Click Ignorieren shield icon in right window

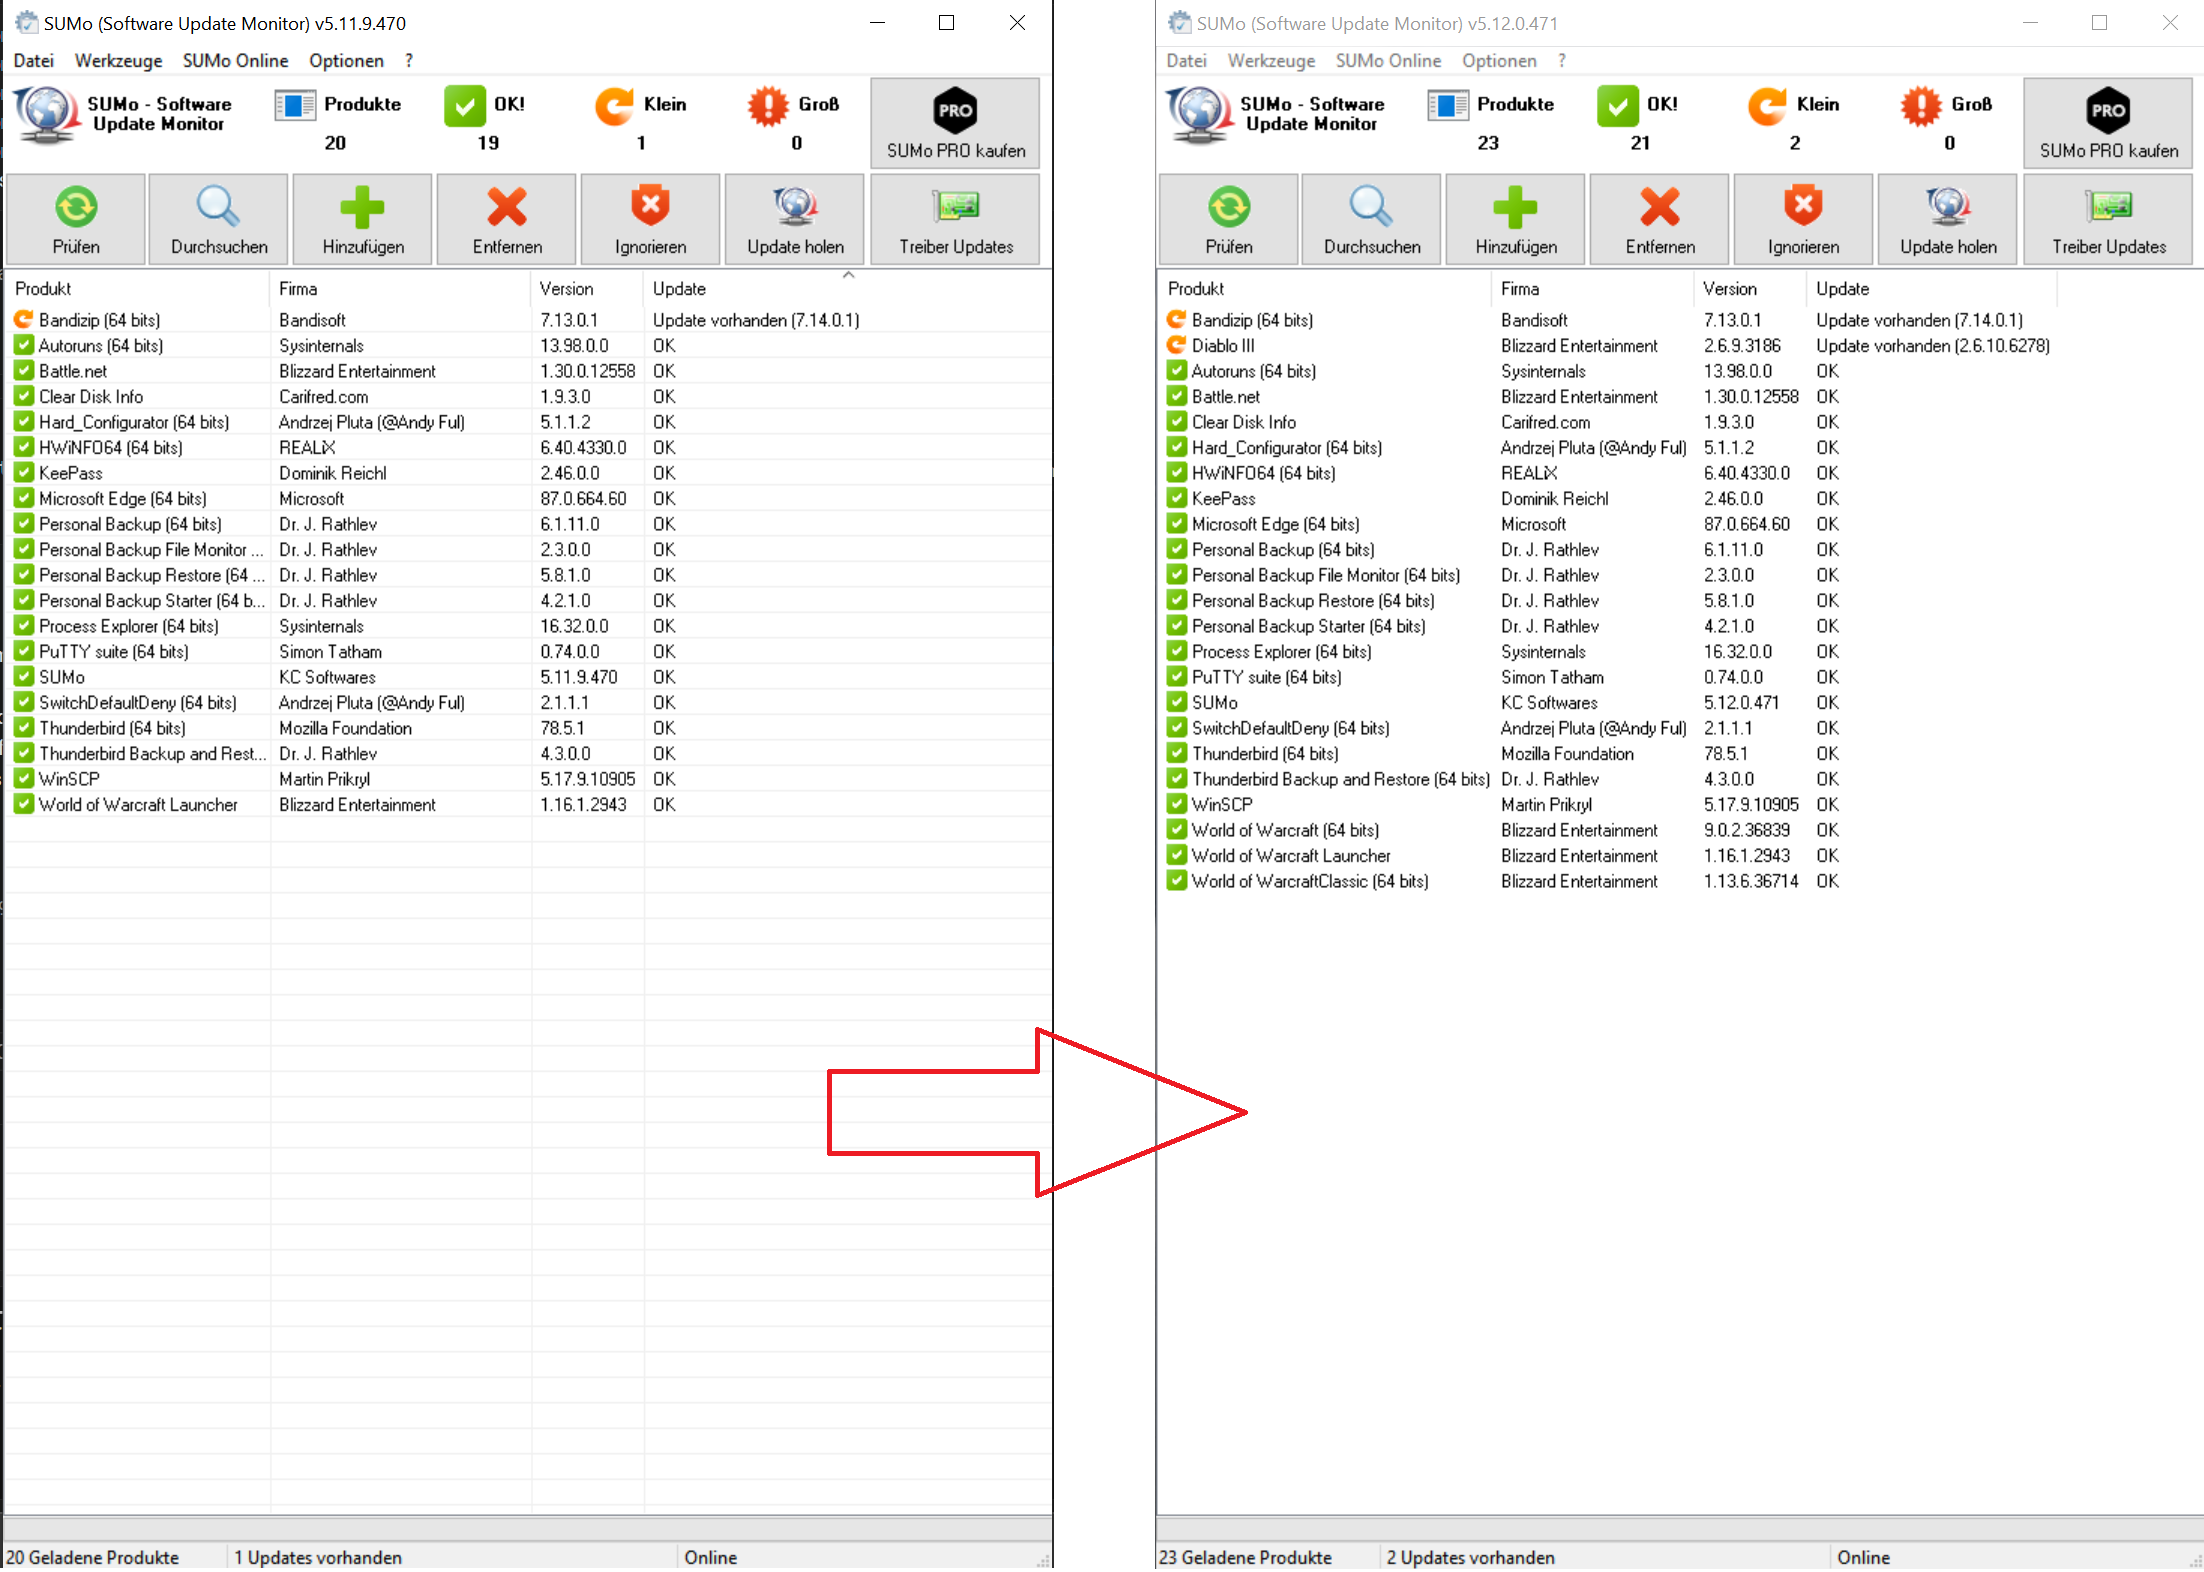pos(1803,206)
